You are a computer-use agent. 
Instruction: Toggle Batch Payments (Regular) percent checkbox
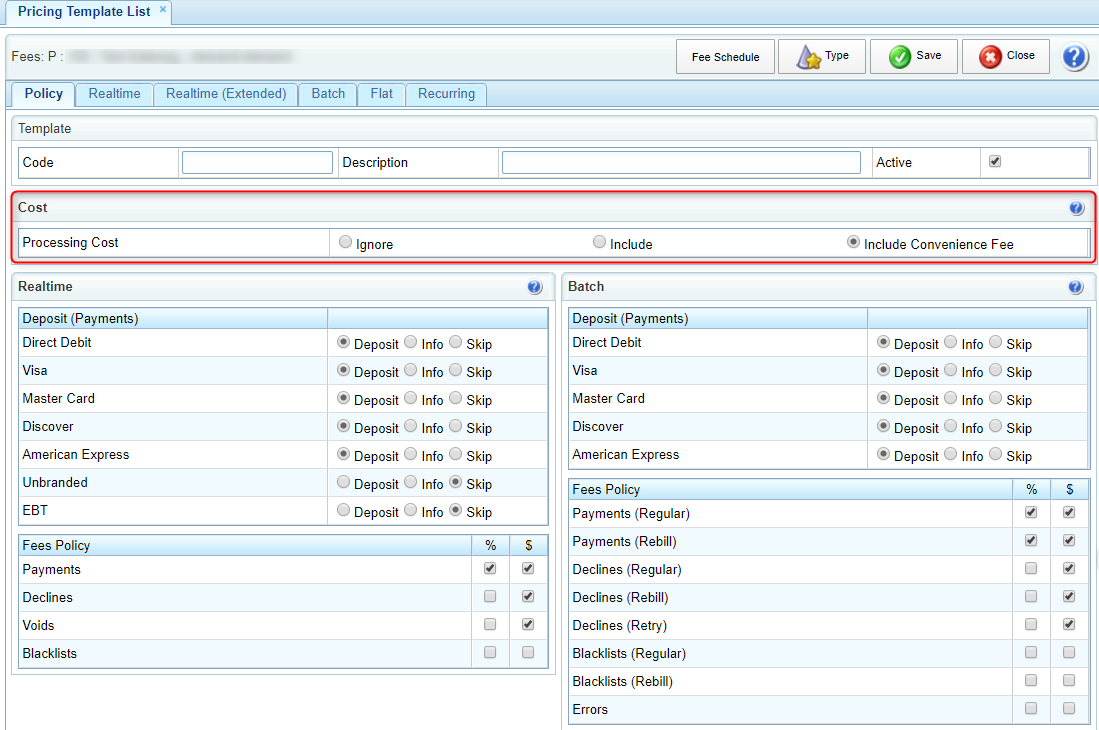coord(1031,512)
